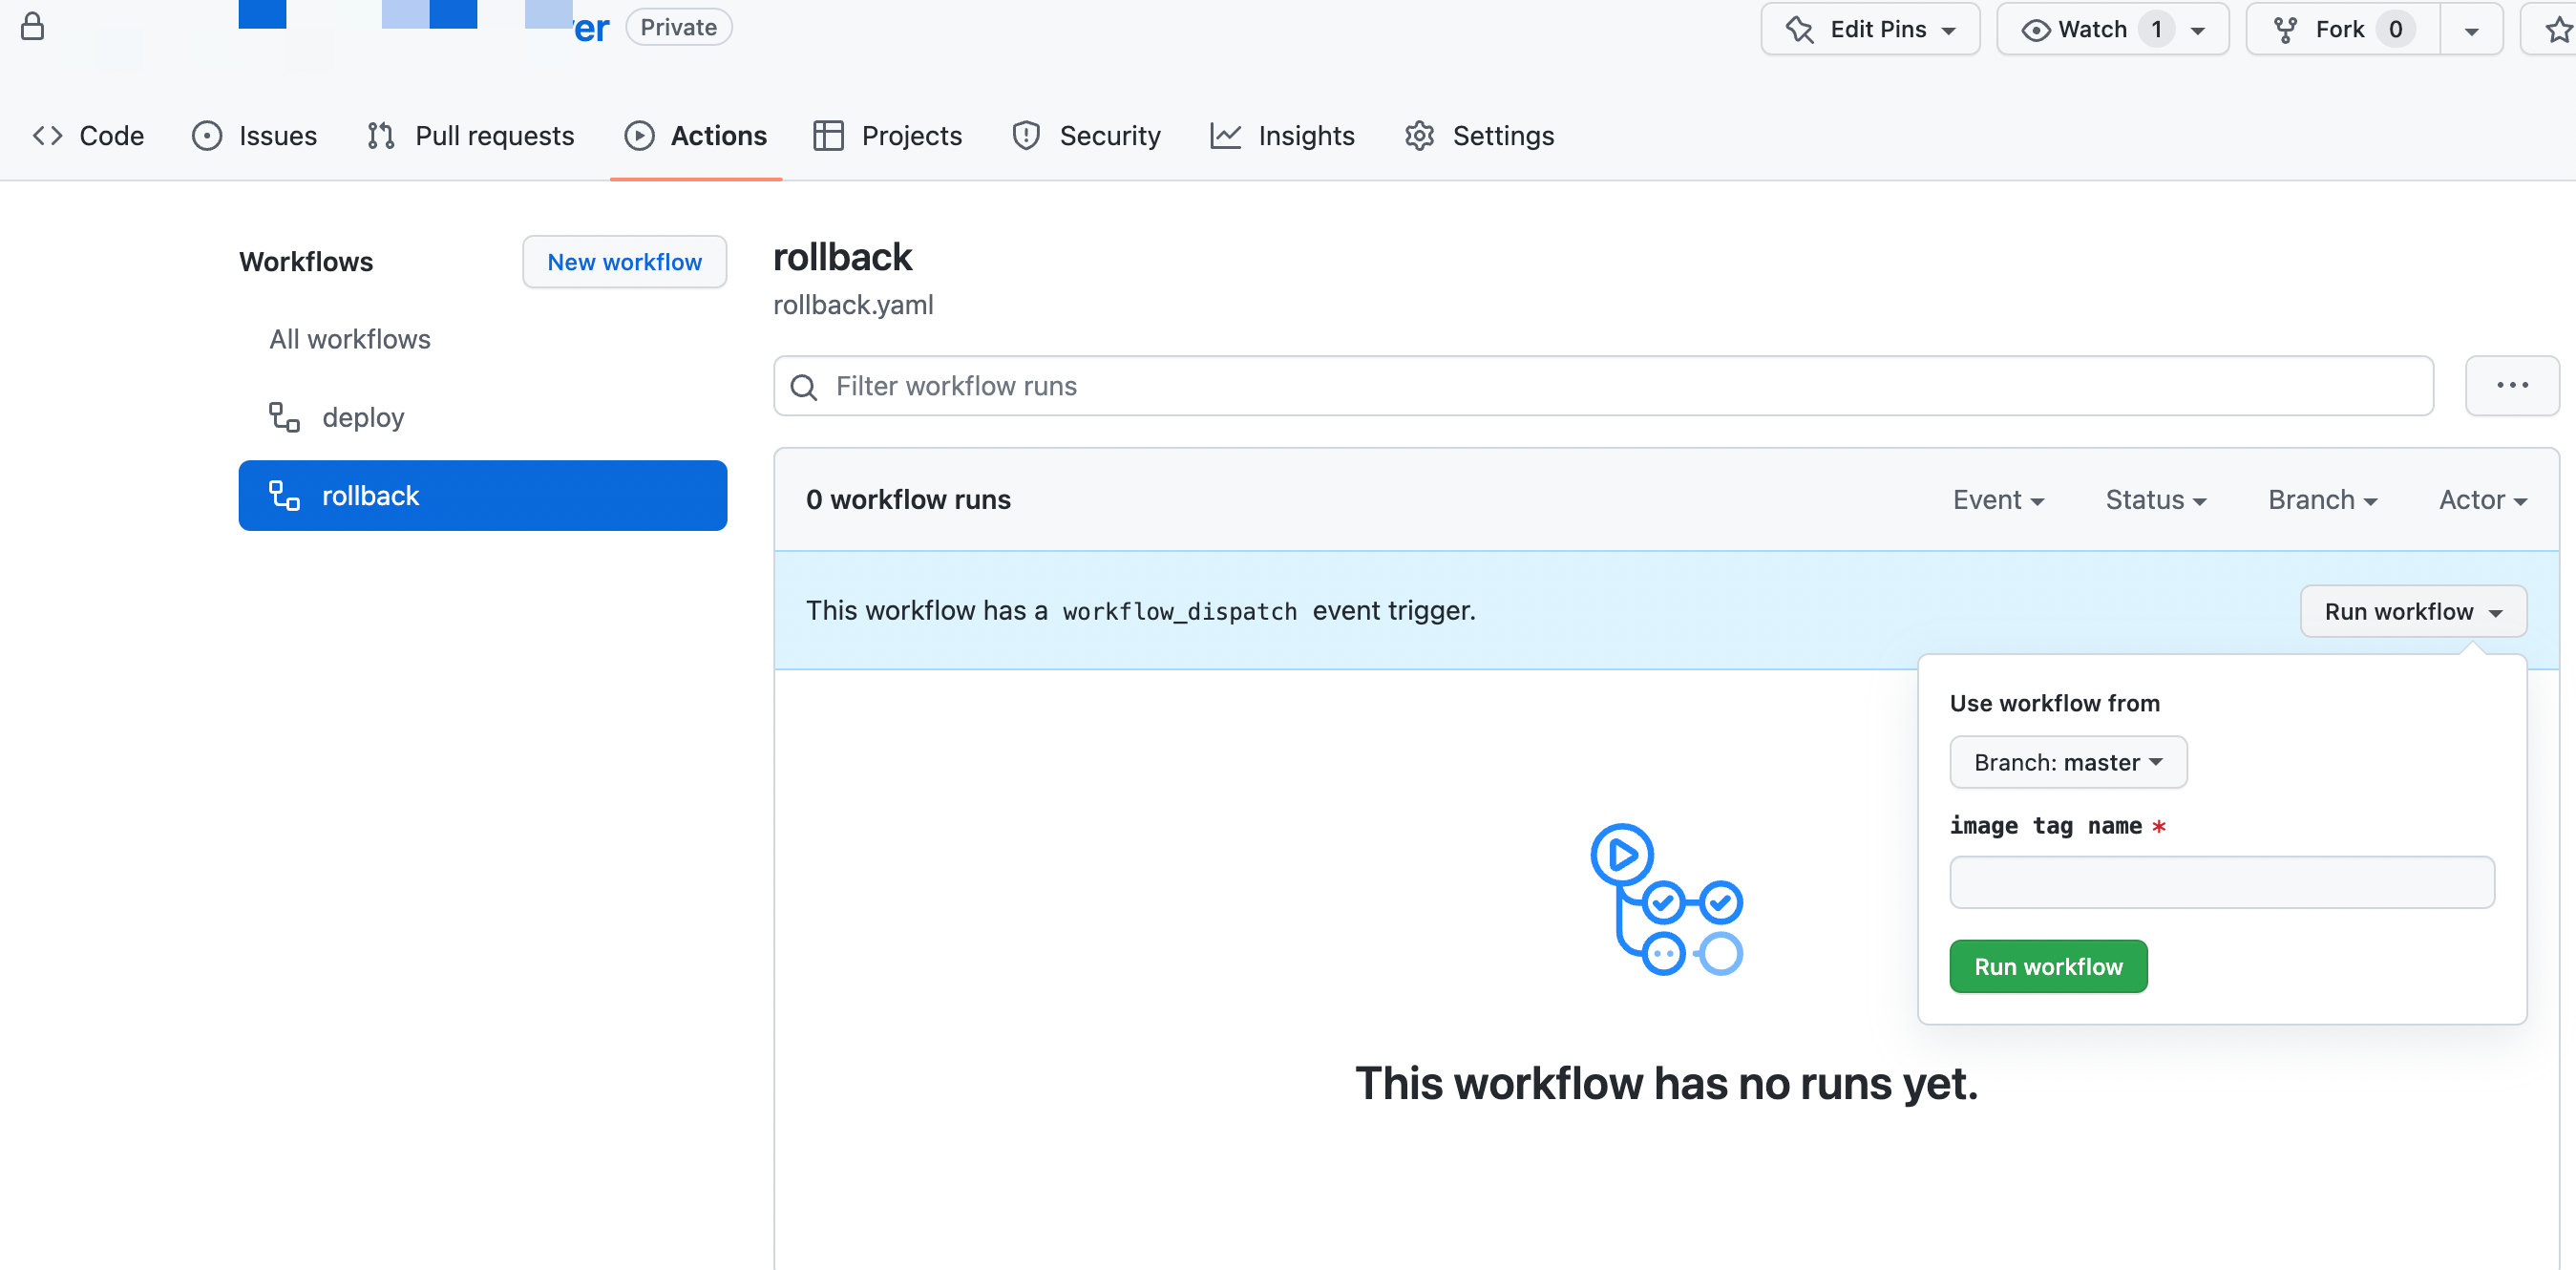The width and height of the screenshot is (2576, 1270).
Task: Click the lock icon beside repository name
Action: (32, 27)
